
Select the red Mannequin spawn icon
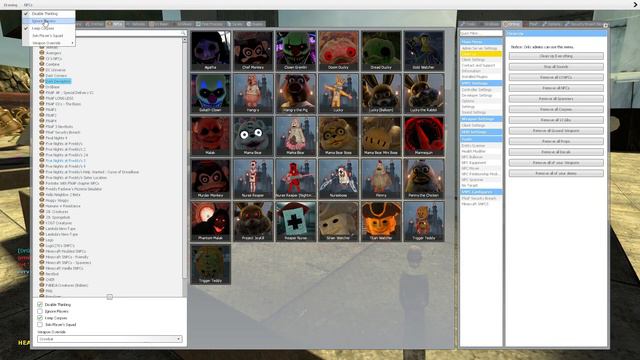(424, 136)
